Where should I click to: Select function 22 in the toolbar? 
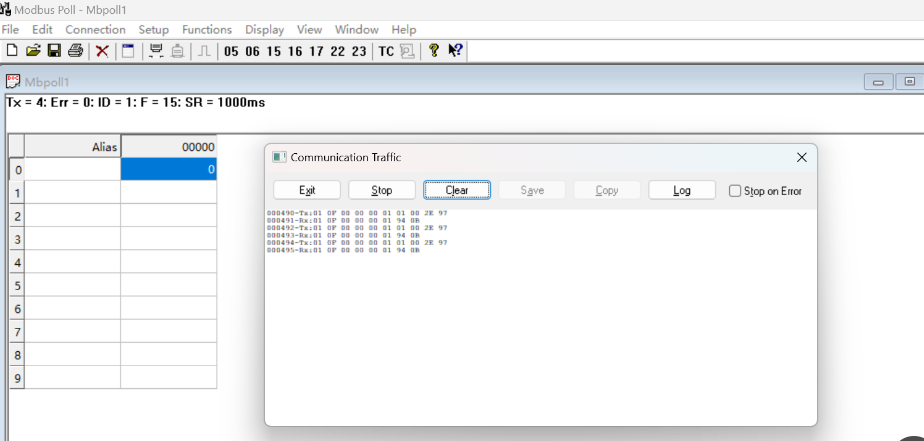point(338,51)
